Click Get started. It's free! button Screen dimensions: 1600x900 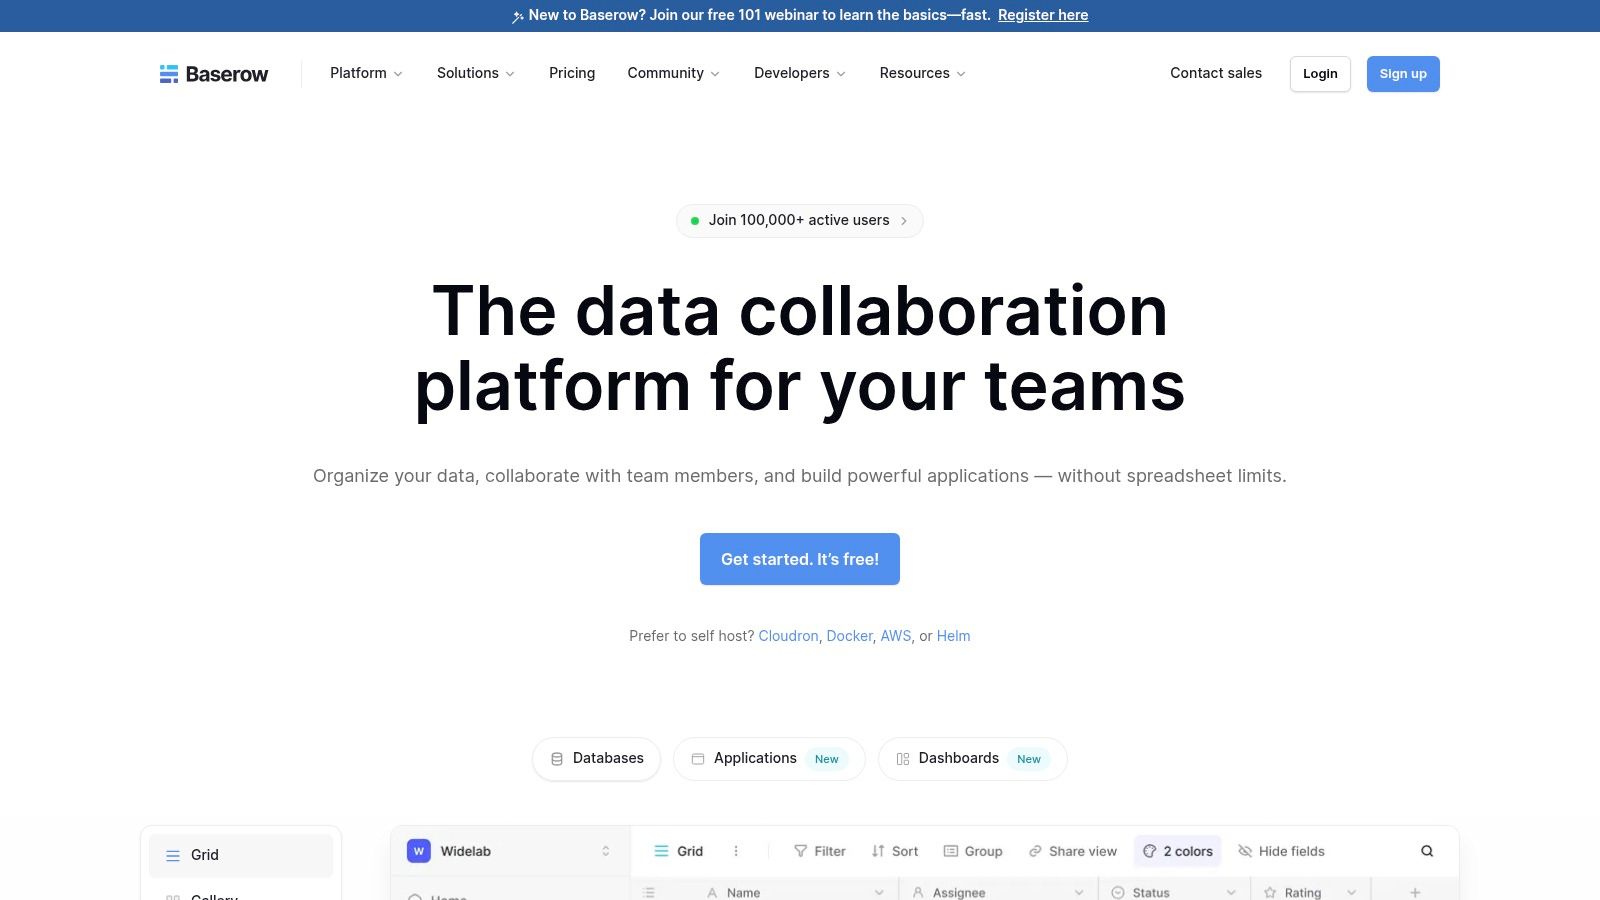pos(800,559)
